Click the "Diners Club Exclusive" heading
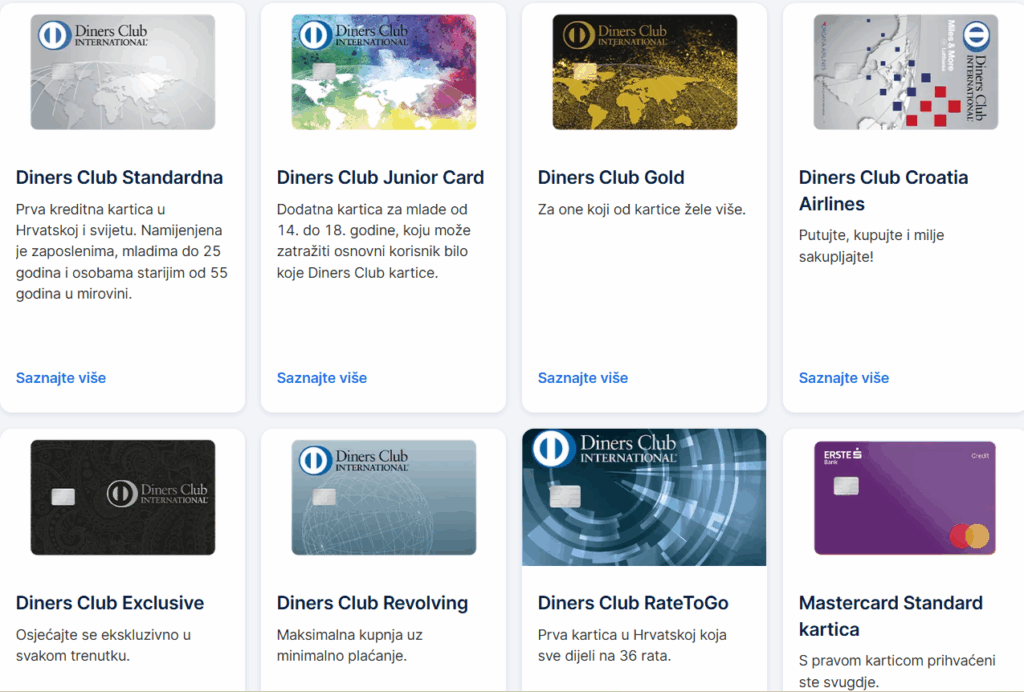 pyautogui.click(x=110, y=603)
